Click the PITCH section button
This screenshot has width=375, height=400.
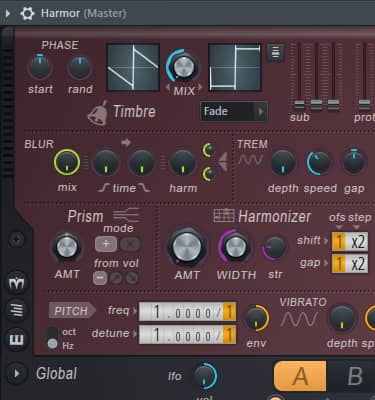coord(72,311)
